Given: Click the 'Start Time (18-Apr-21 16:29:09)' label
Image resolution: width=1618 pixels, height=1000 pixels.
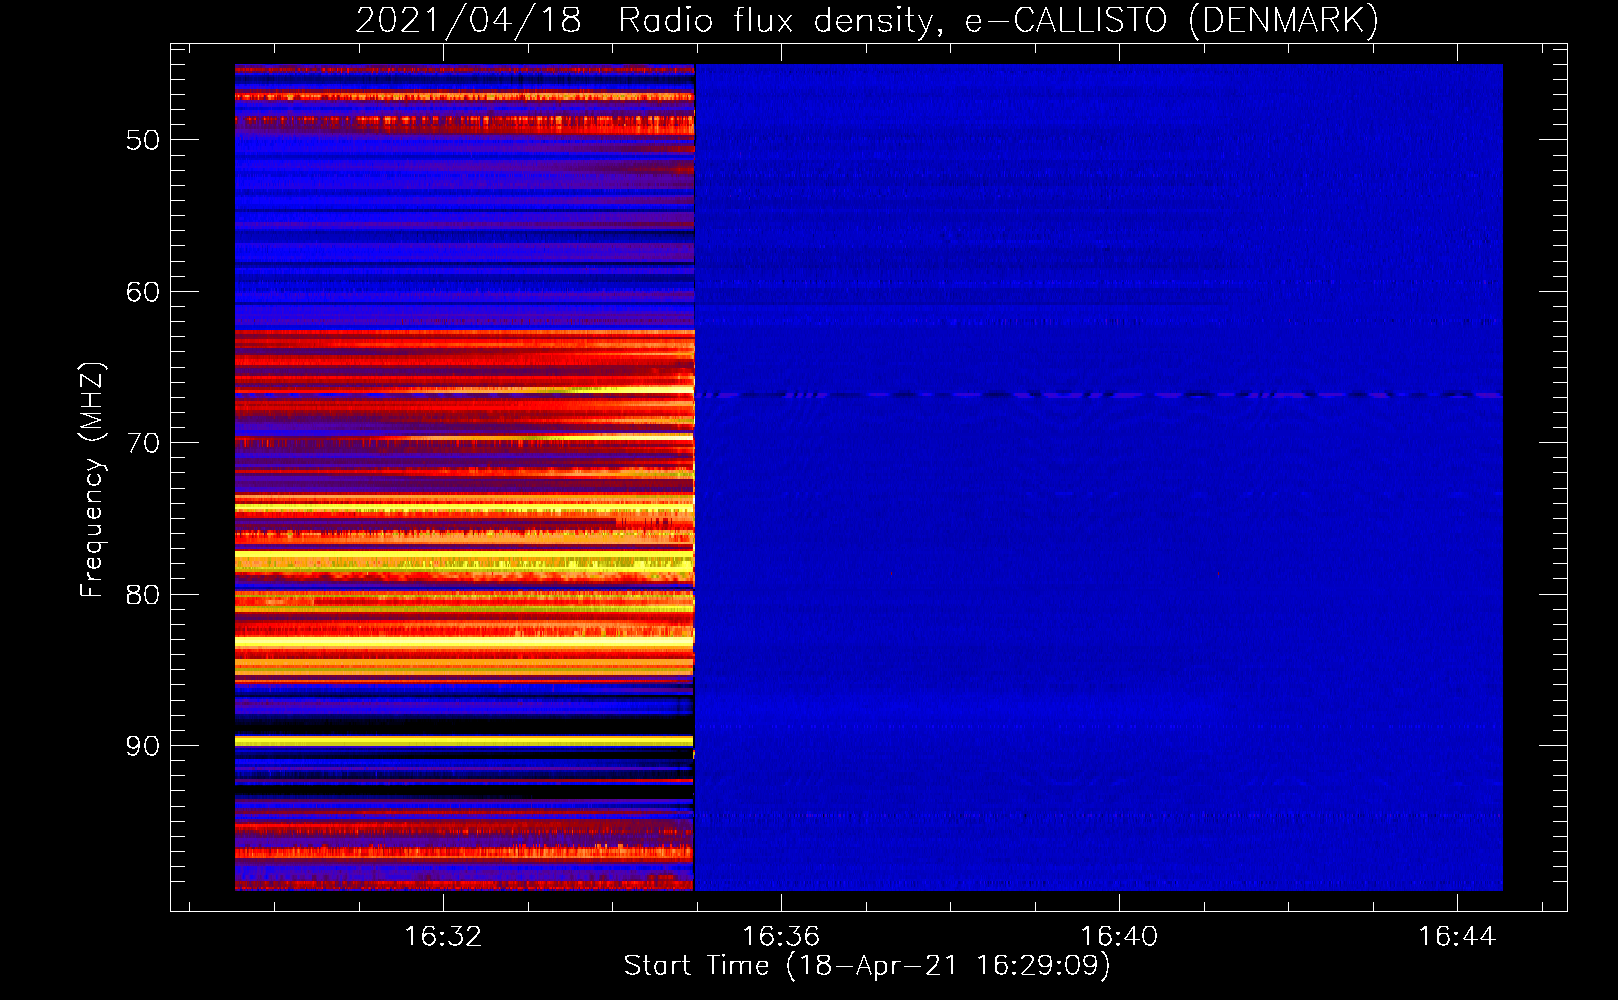Looking at the screenshot, I should 867,966.
